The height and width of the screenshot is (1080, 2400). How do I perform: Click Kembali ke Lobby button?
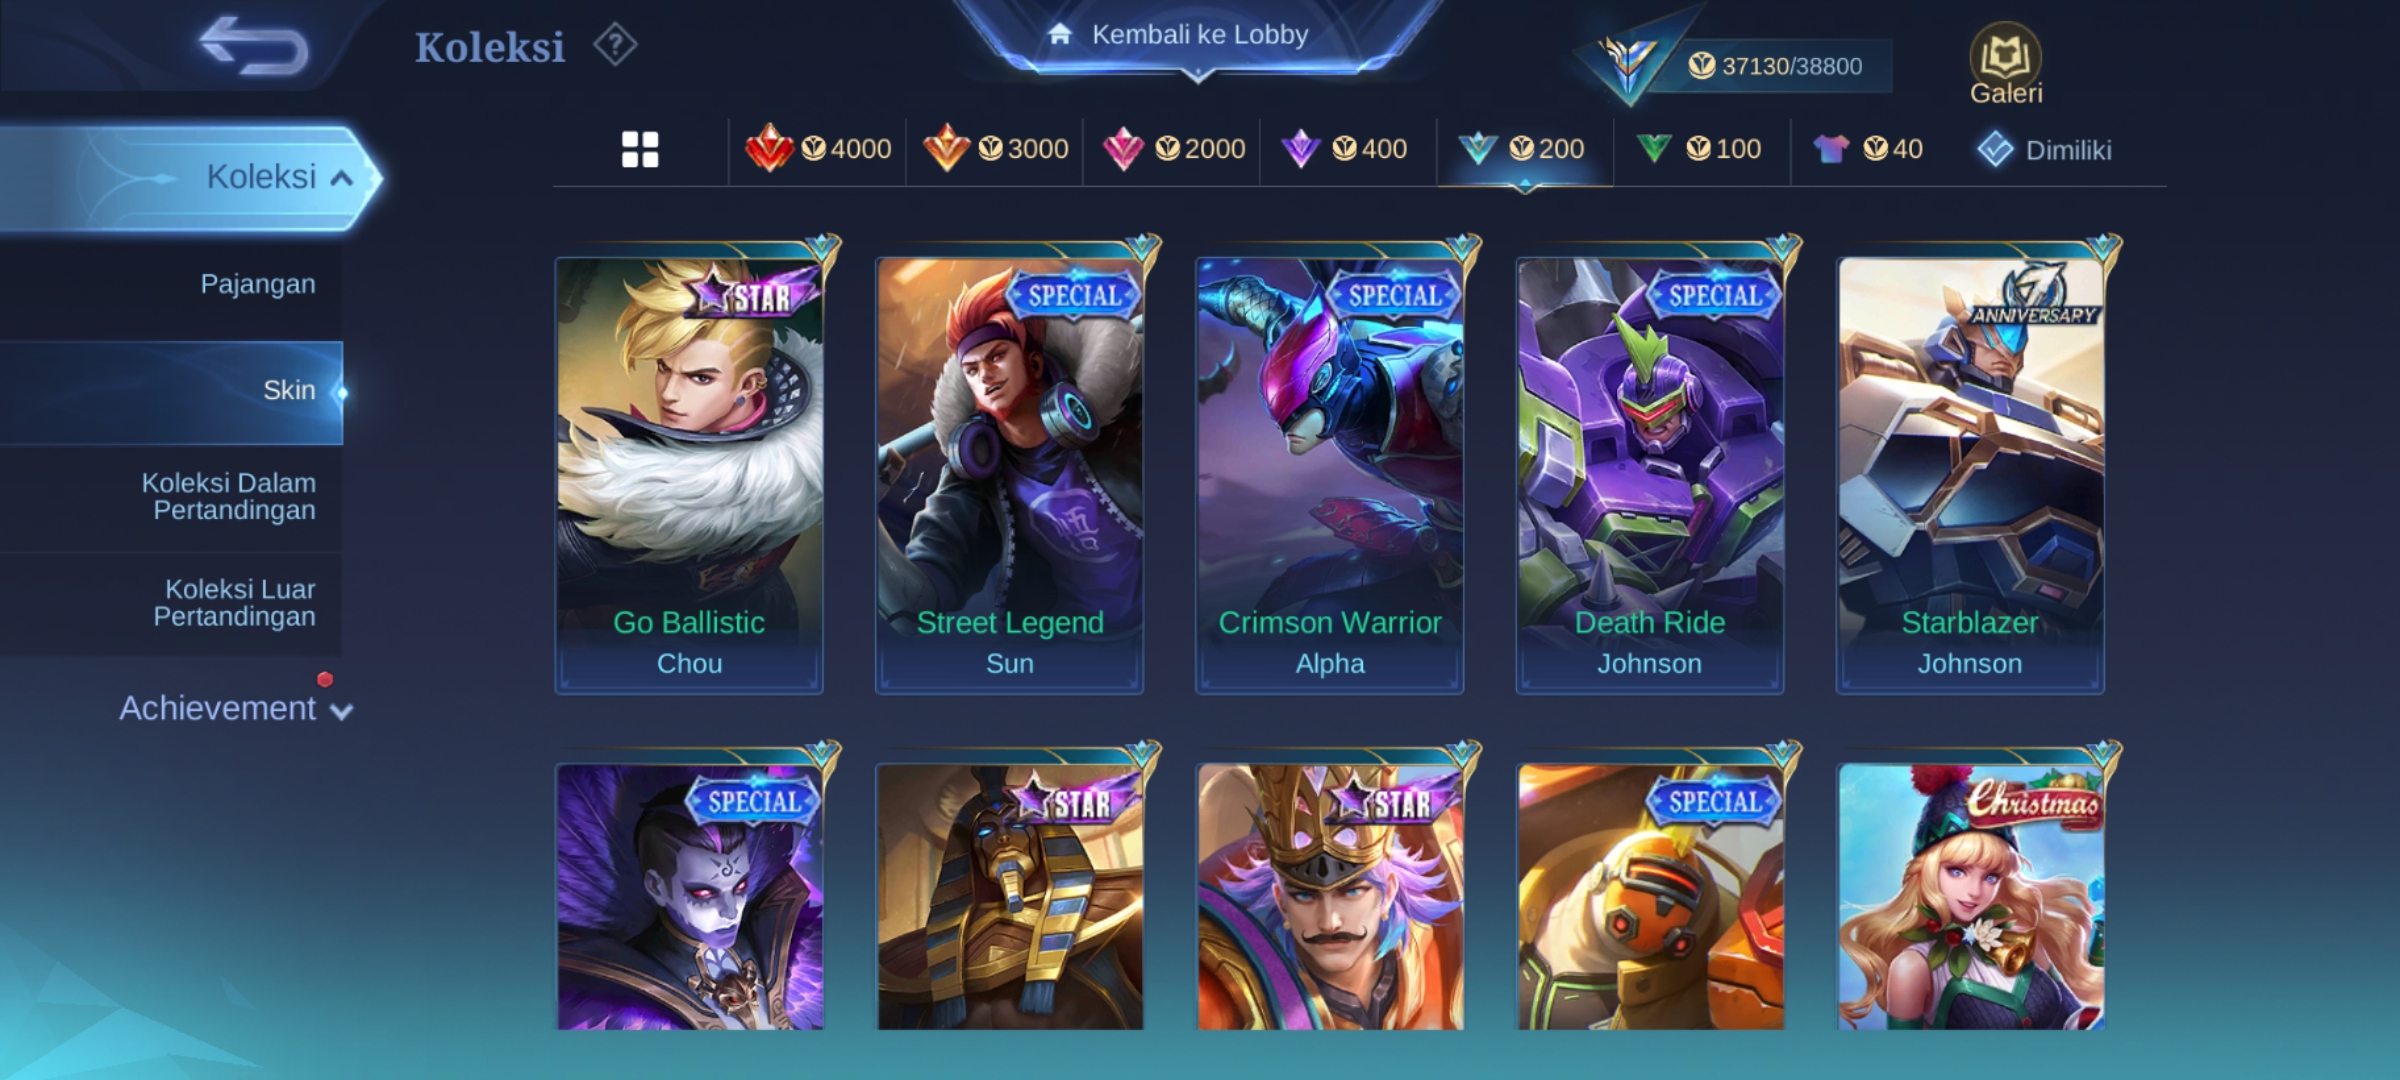1198,35
